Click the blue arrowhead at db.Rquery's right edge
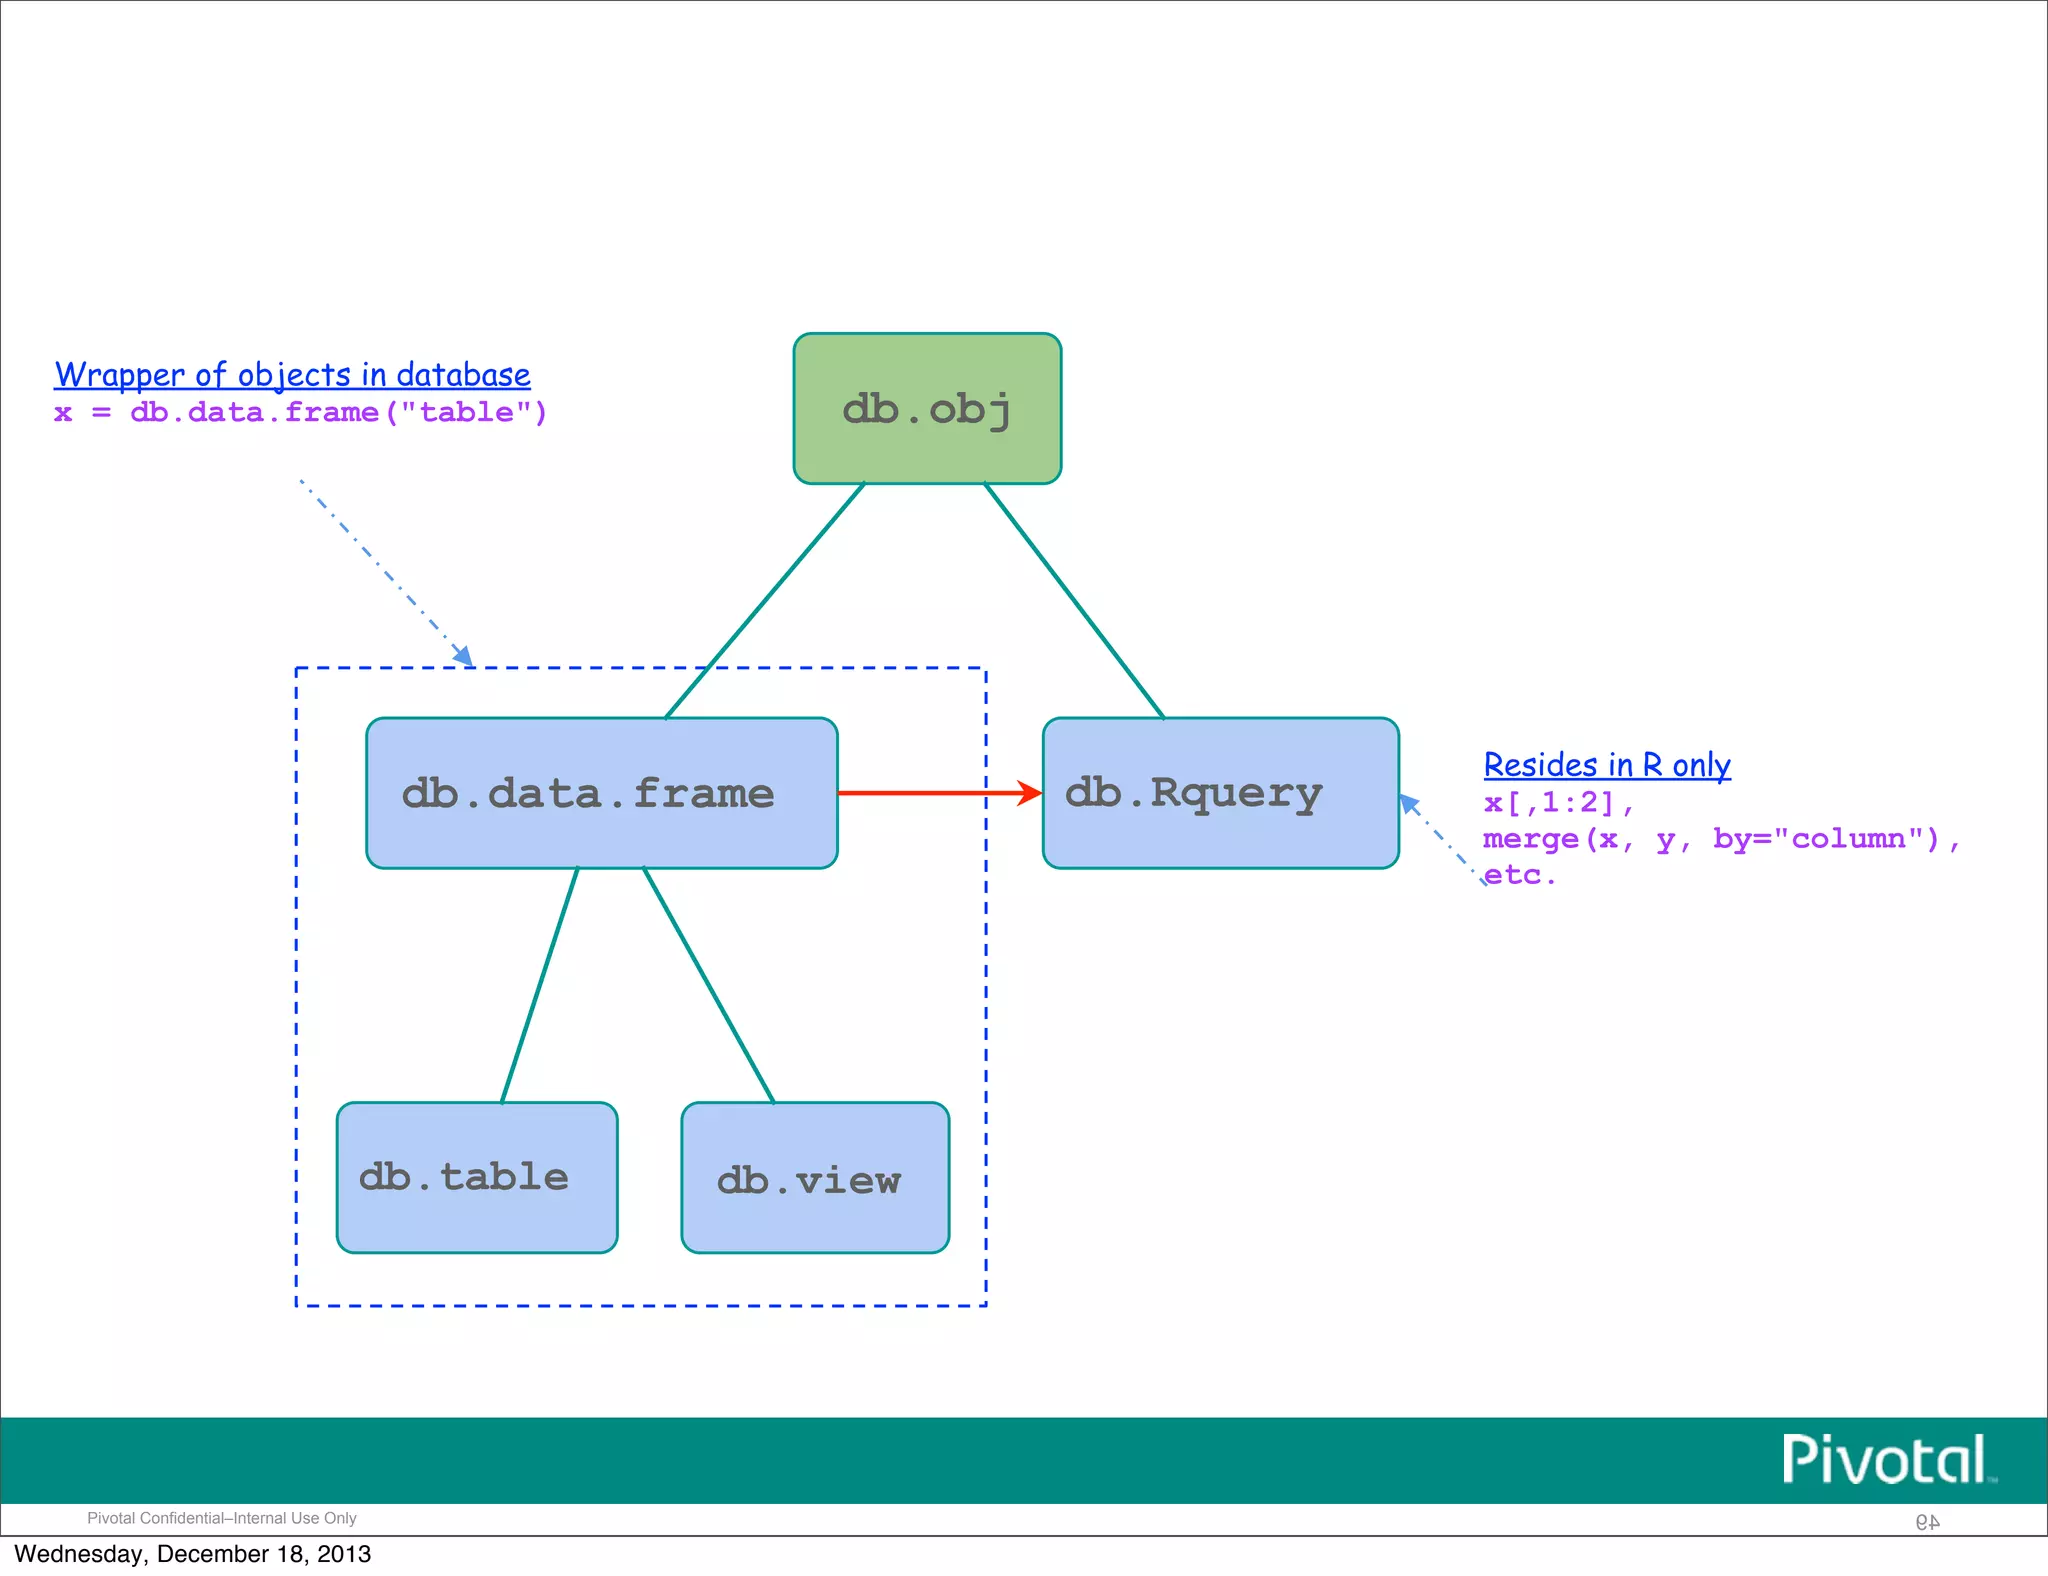The width and height of the screenshot is (2048, 1576). coord(1409,803)
